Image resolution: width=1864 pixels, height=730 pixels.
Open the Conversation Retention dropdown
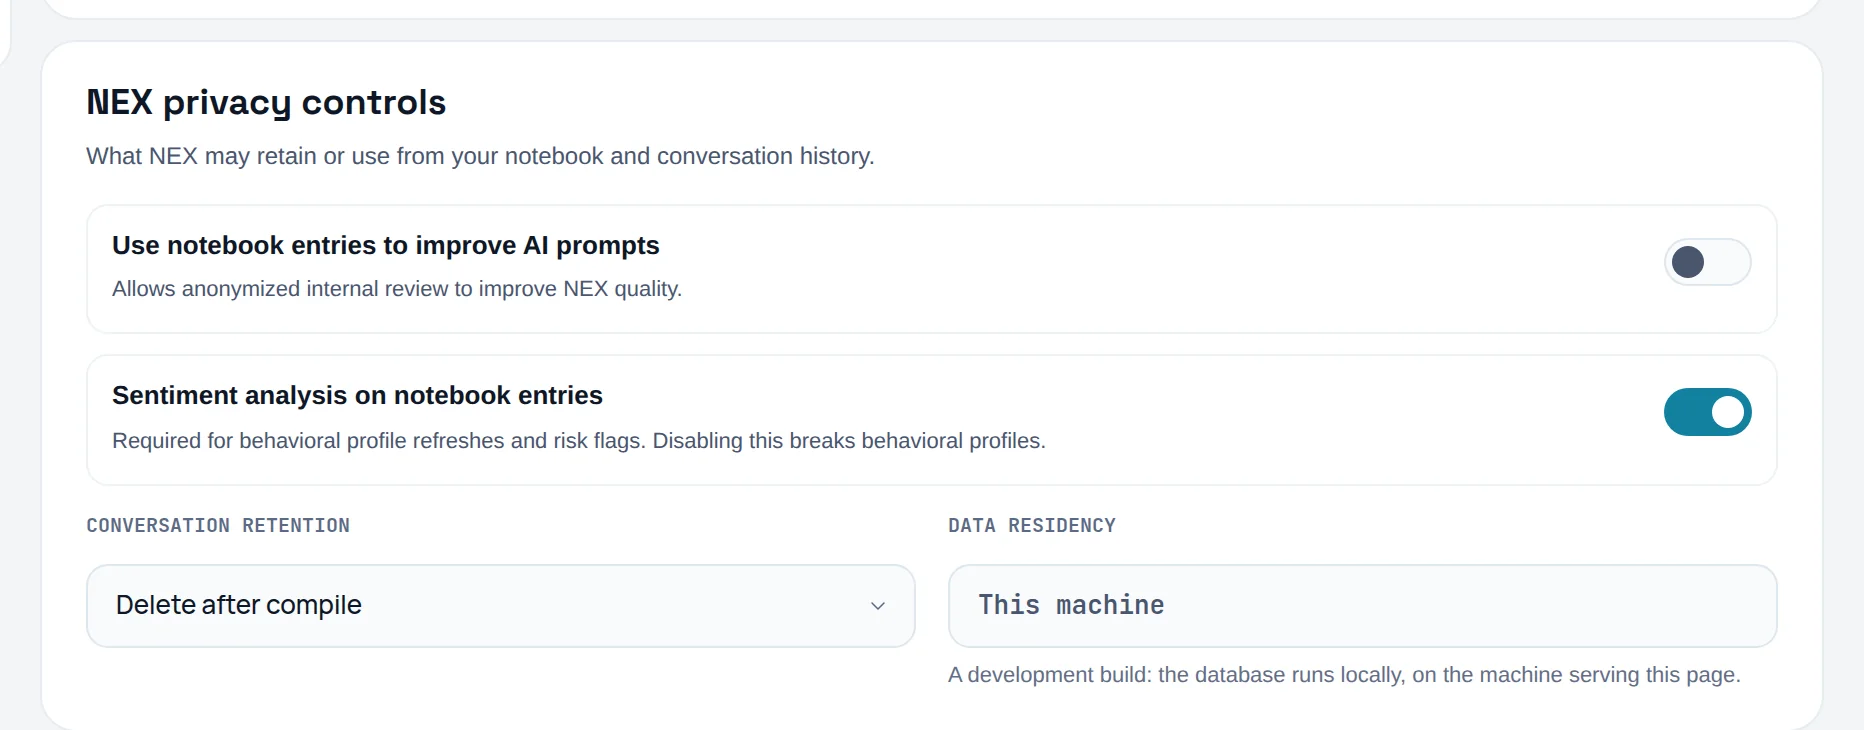[x=501, y=606]
